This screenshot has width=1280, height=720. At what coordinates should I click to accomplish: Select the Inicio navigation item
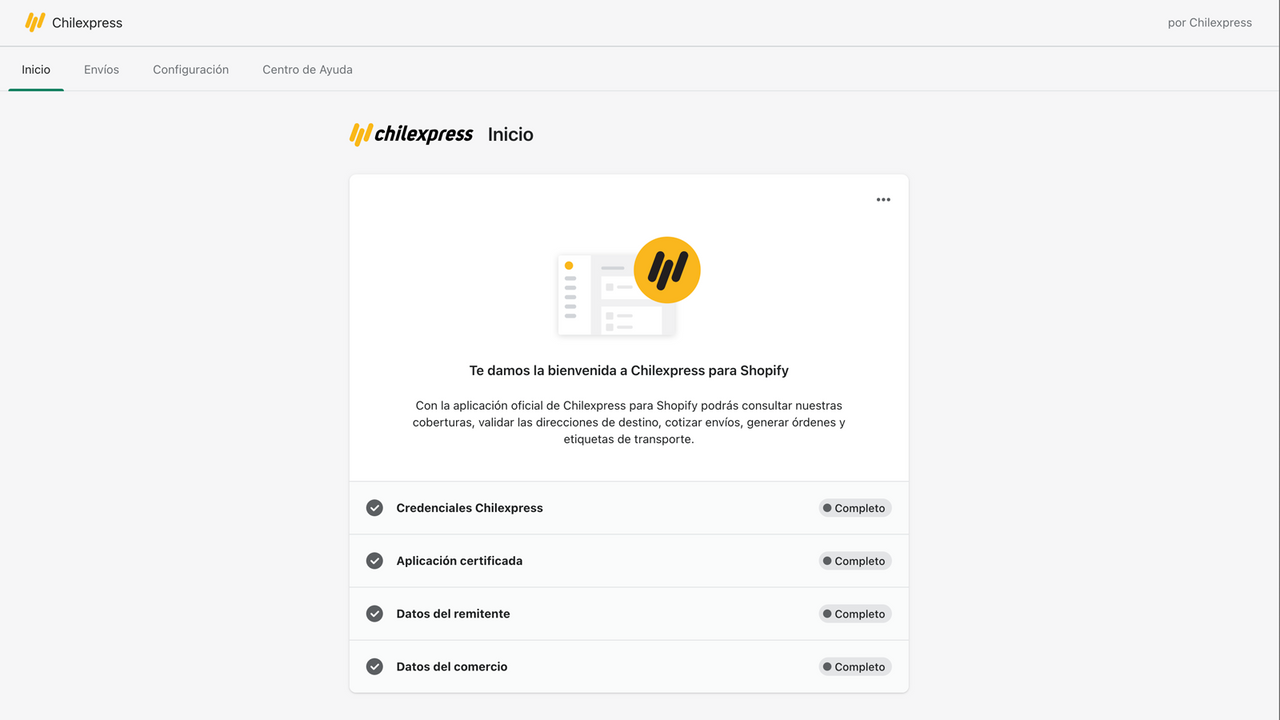(x=35, y=69)
